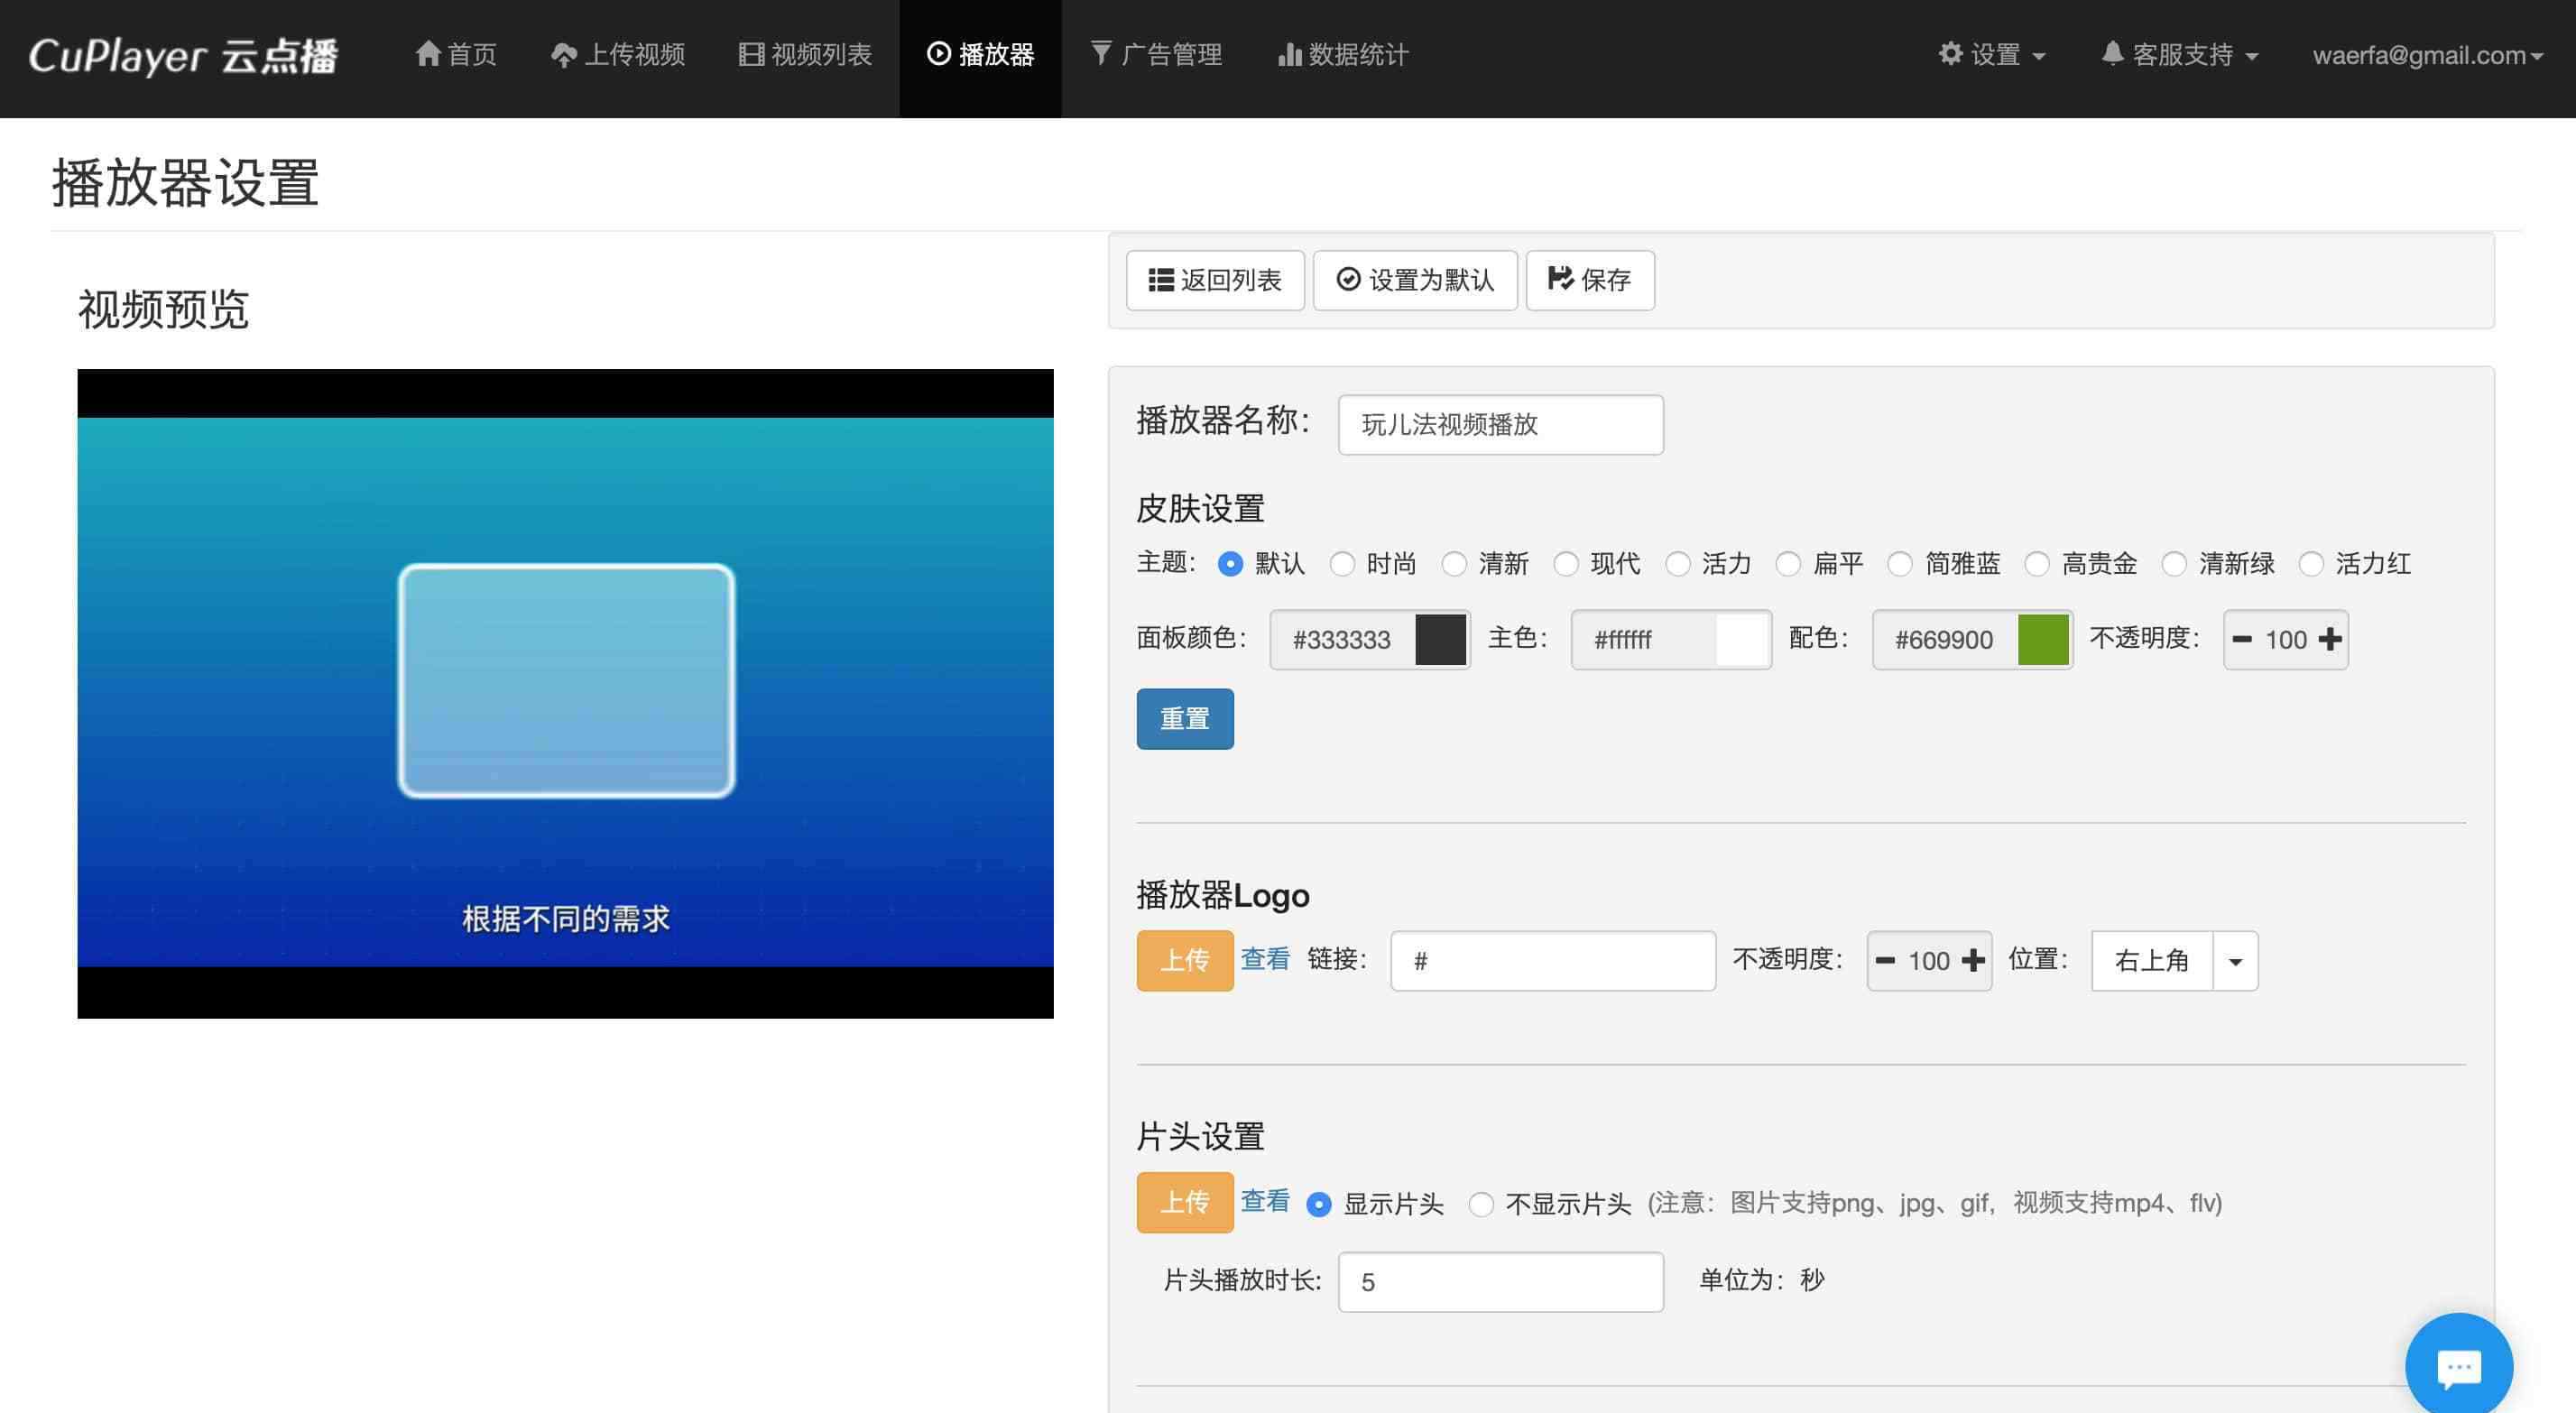Decrease Logo opacity with minus icon

[1885, 961]
